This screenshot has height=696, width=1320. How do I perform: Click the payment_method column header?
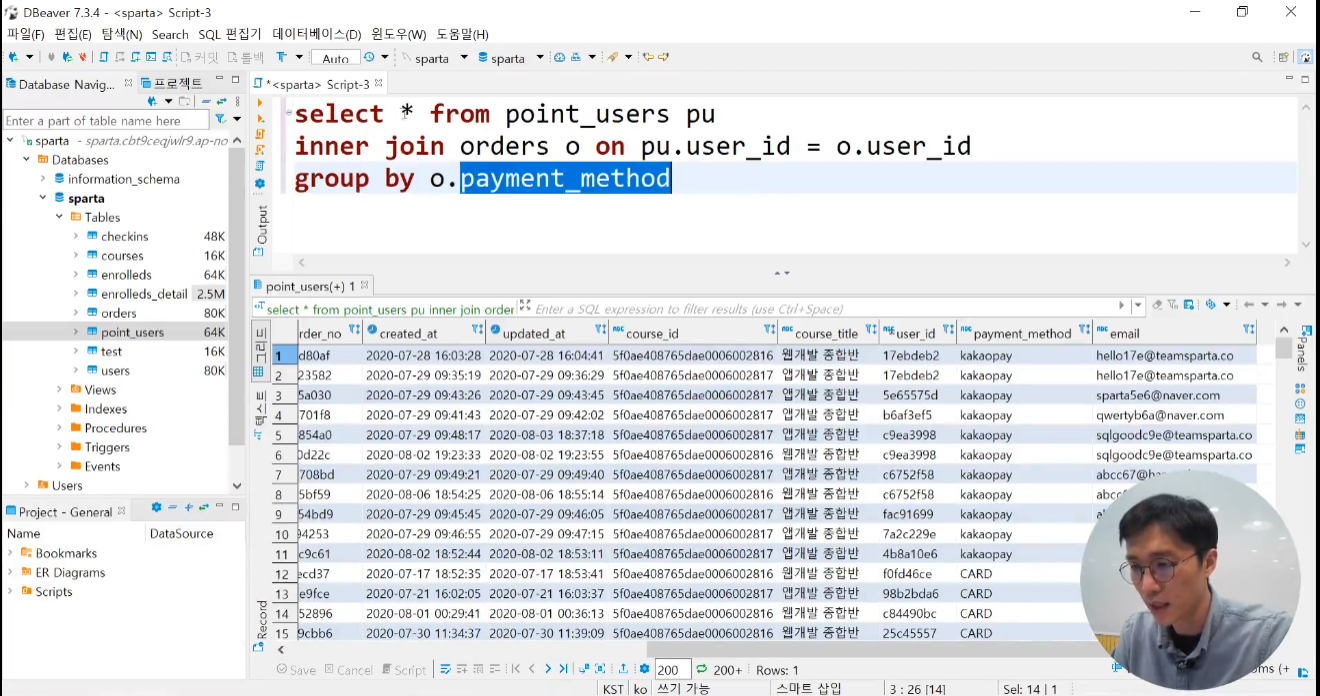1022,333
